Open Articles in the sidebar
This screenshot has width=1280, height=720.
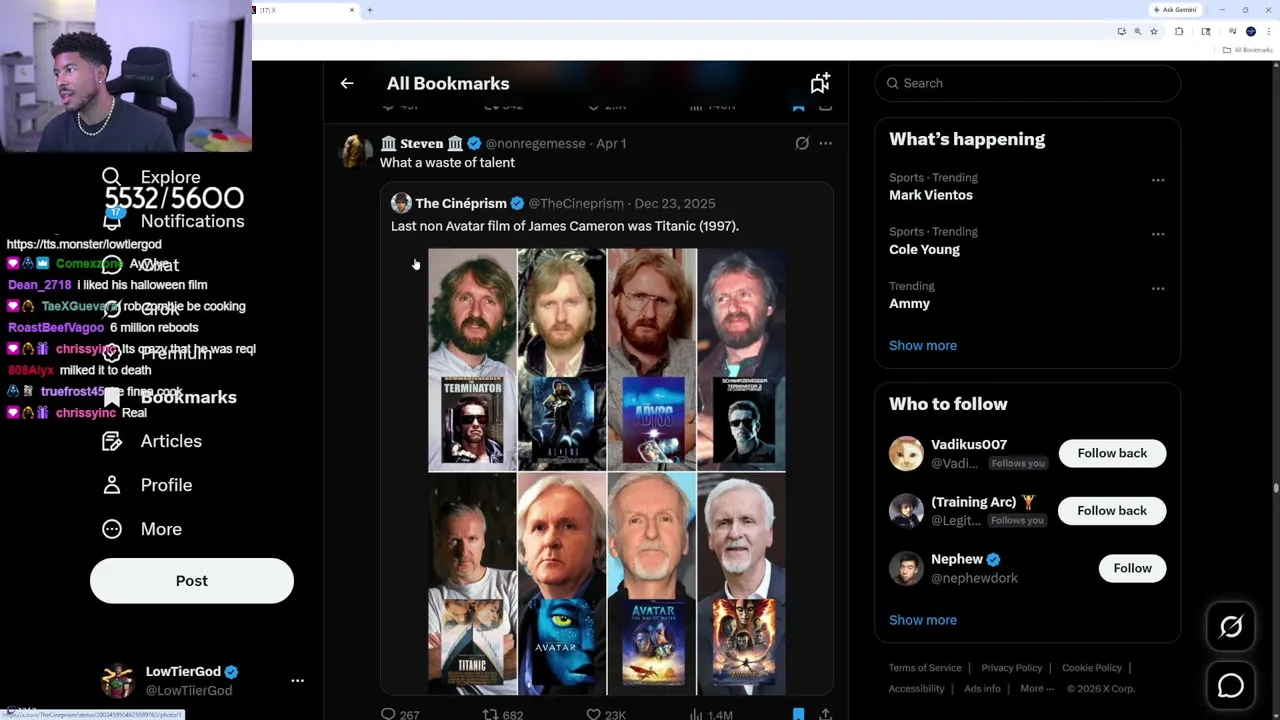[x=152, y=441]
